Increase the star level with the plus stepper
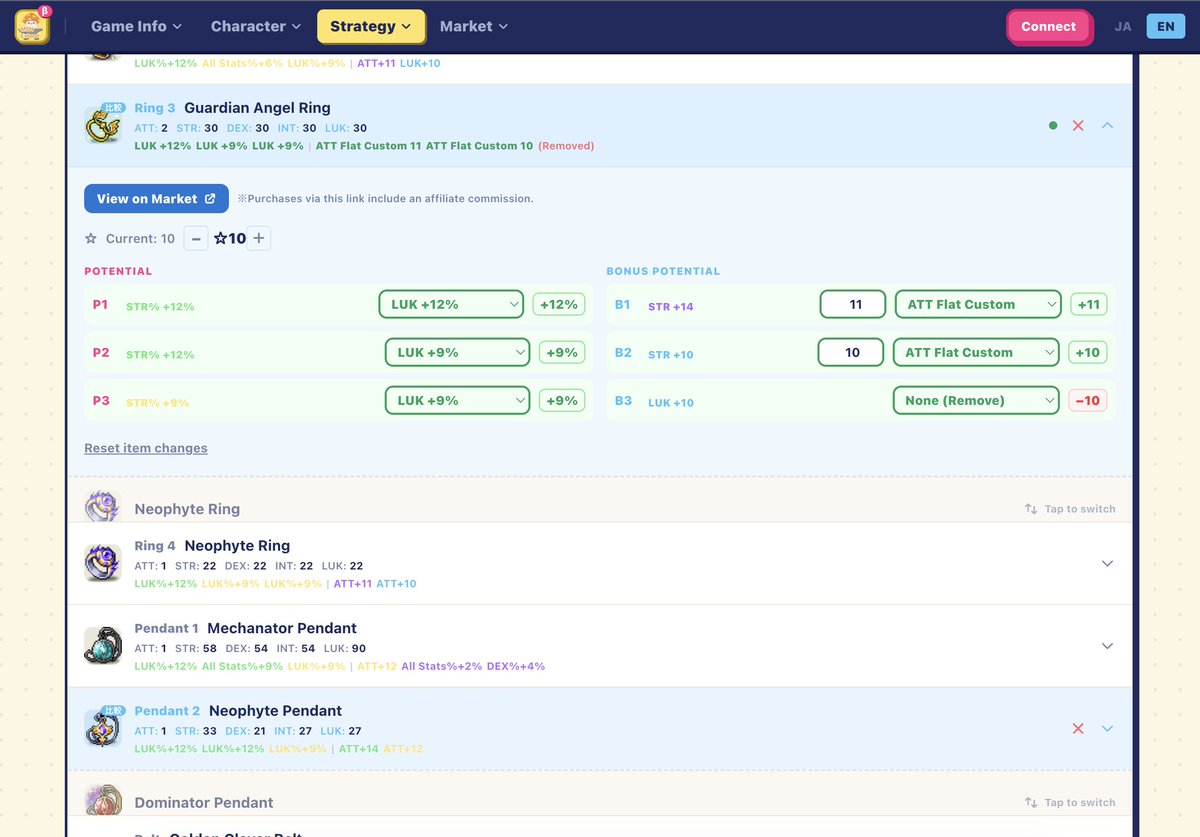The height and width of the screenshot is (837, 1200). coord(257,238)
